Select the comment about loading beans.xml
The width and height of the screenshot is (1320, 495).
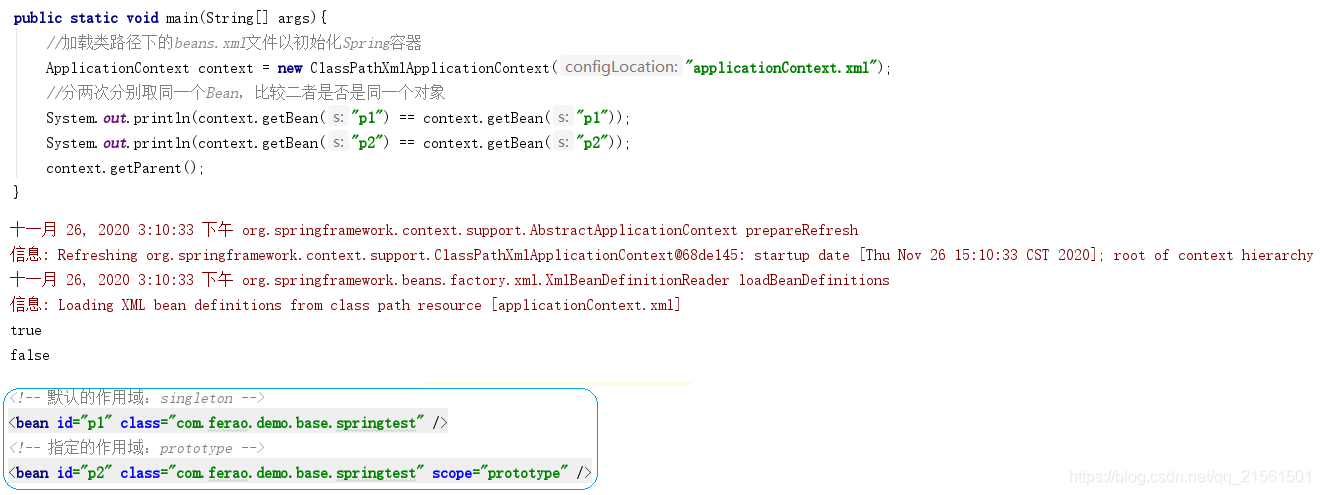click(x=234, y=43)
